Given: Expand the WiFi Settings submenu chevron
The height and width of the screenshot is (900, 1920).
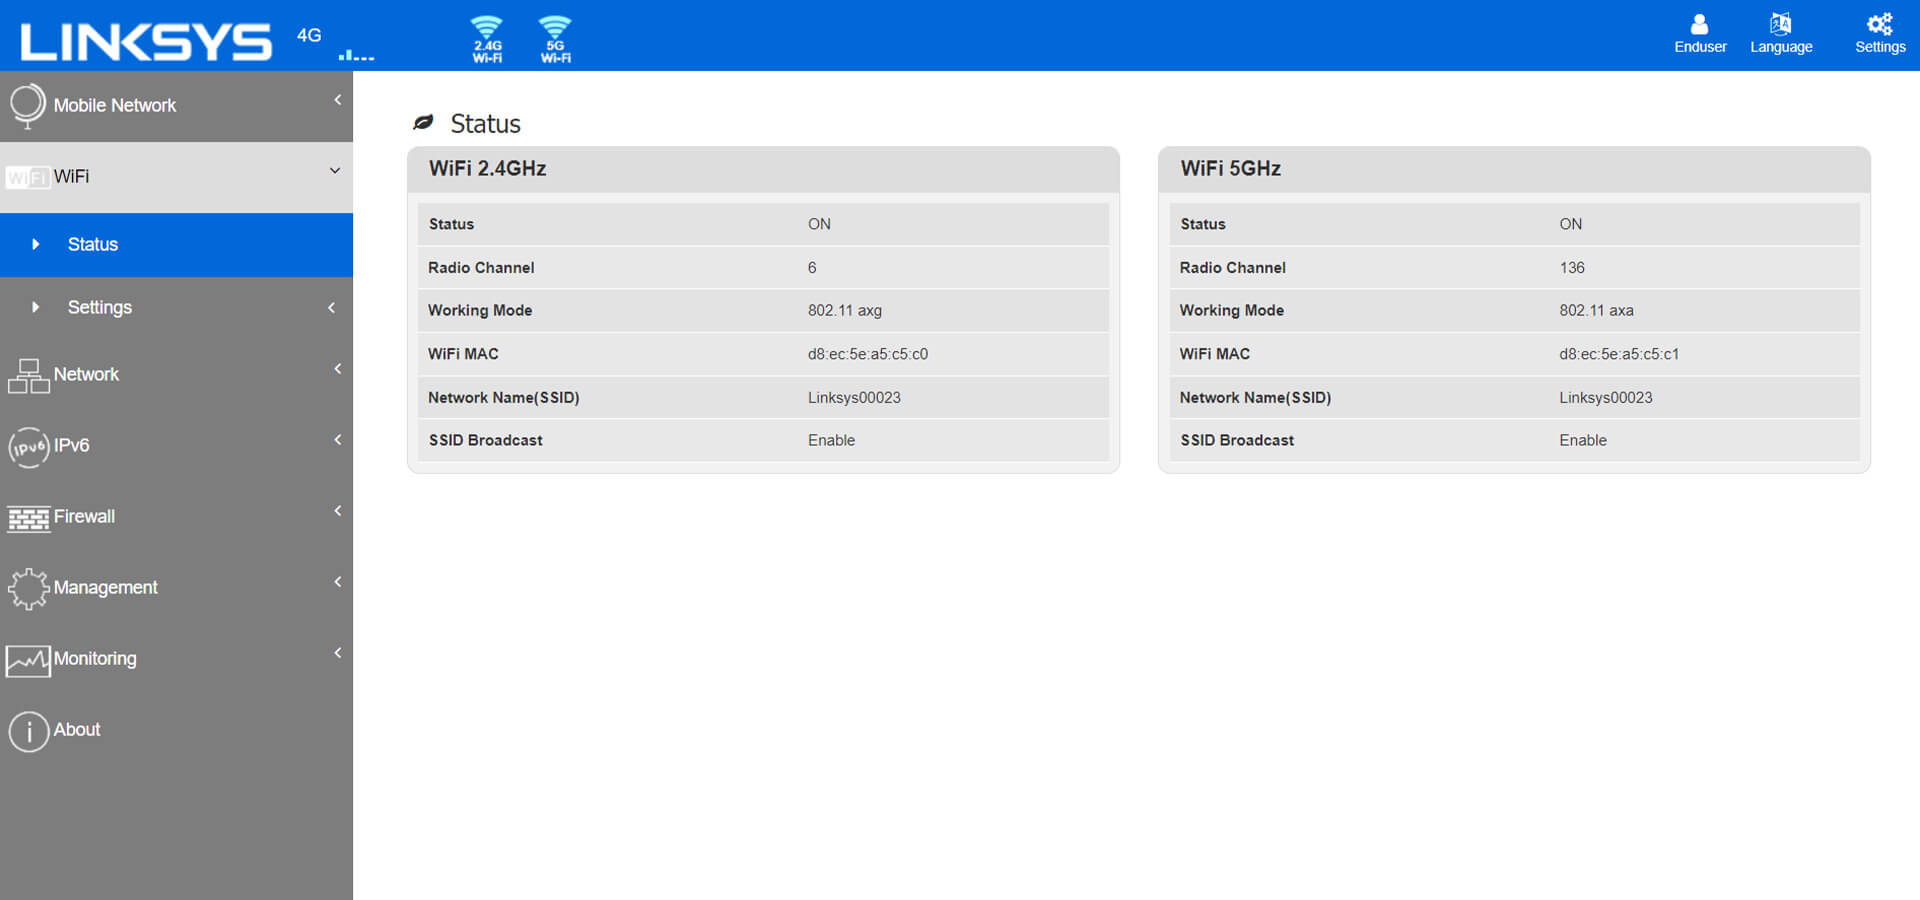Looking at the screenshot, I should 332,308.
